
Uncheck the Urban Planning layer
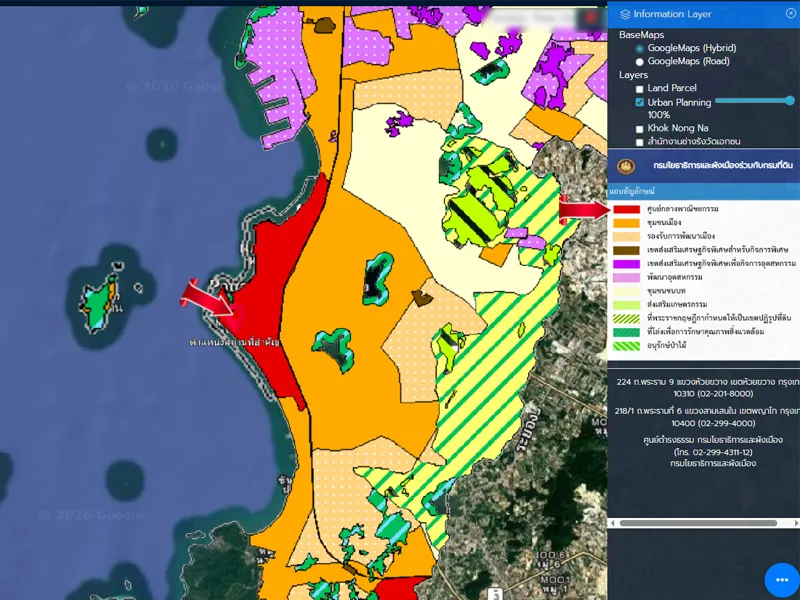point(640,103)
